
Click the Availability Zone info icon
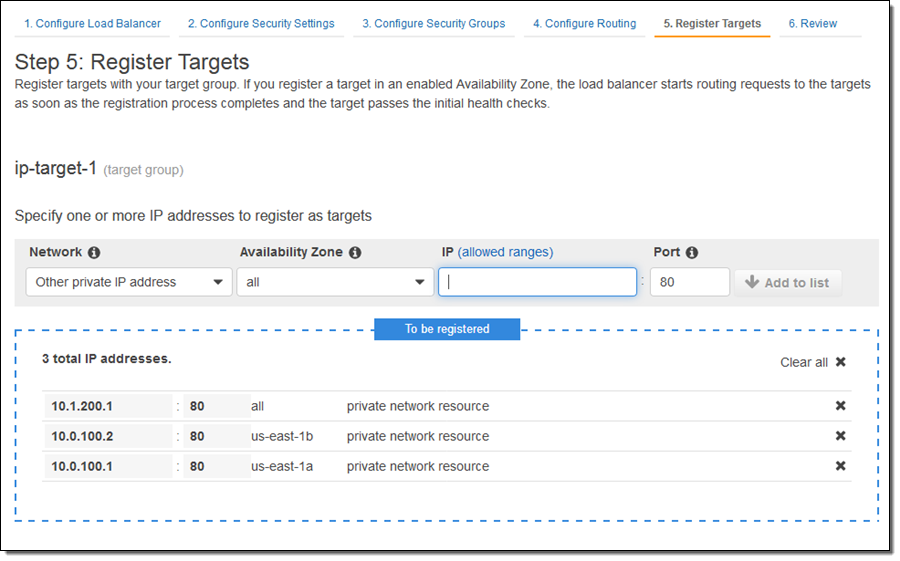click(355, 253)
